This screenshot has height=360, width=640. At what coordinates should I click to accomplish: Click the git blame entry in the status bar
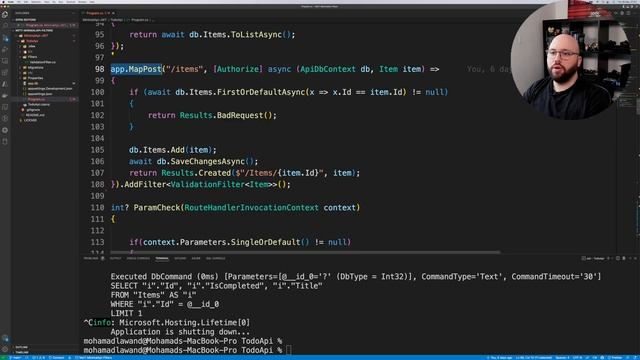(x=499, y=358)
